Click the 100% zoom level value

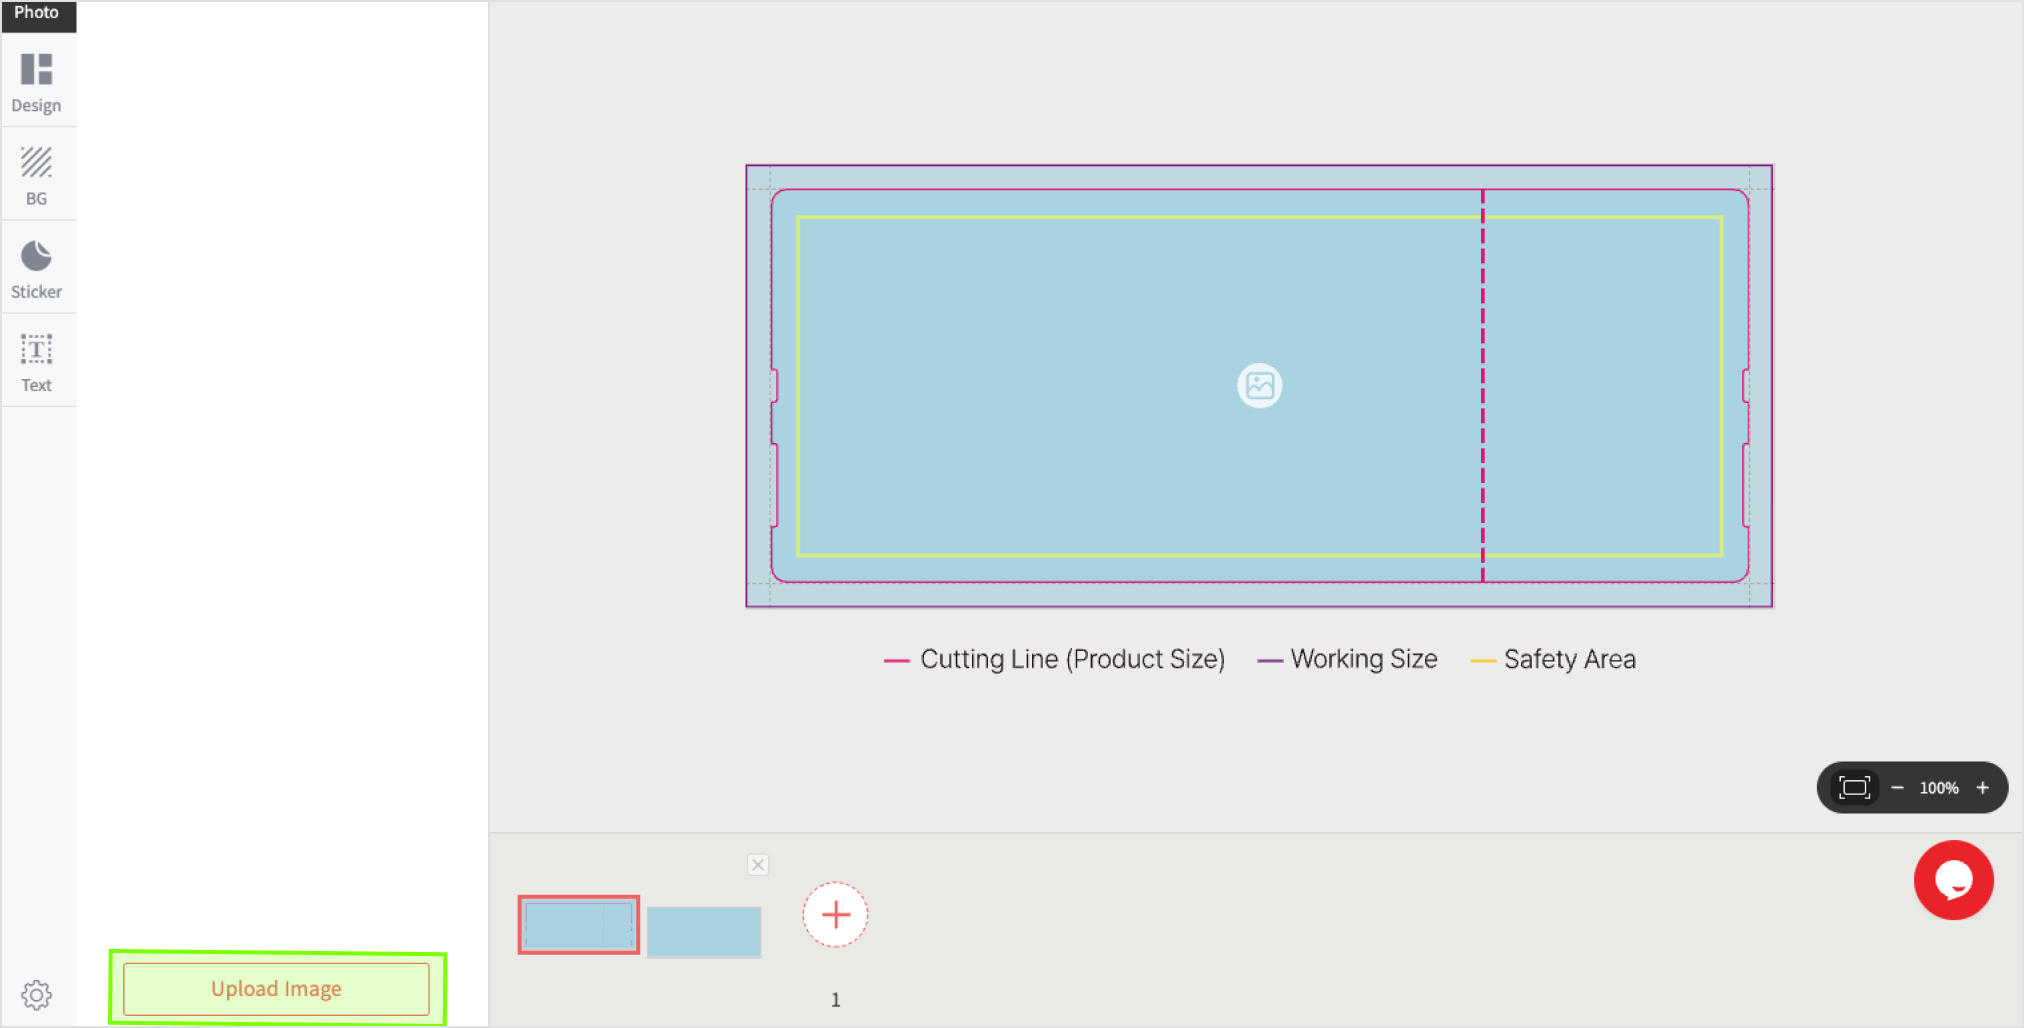(1938, 788)
